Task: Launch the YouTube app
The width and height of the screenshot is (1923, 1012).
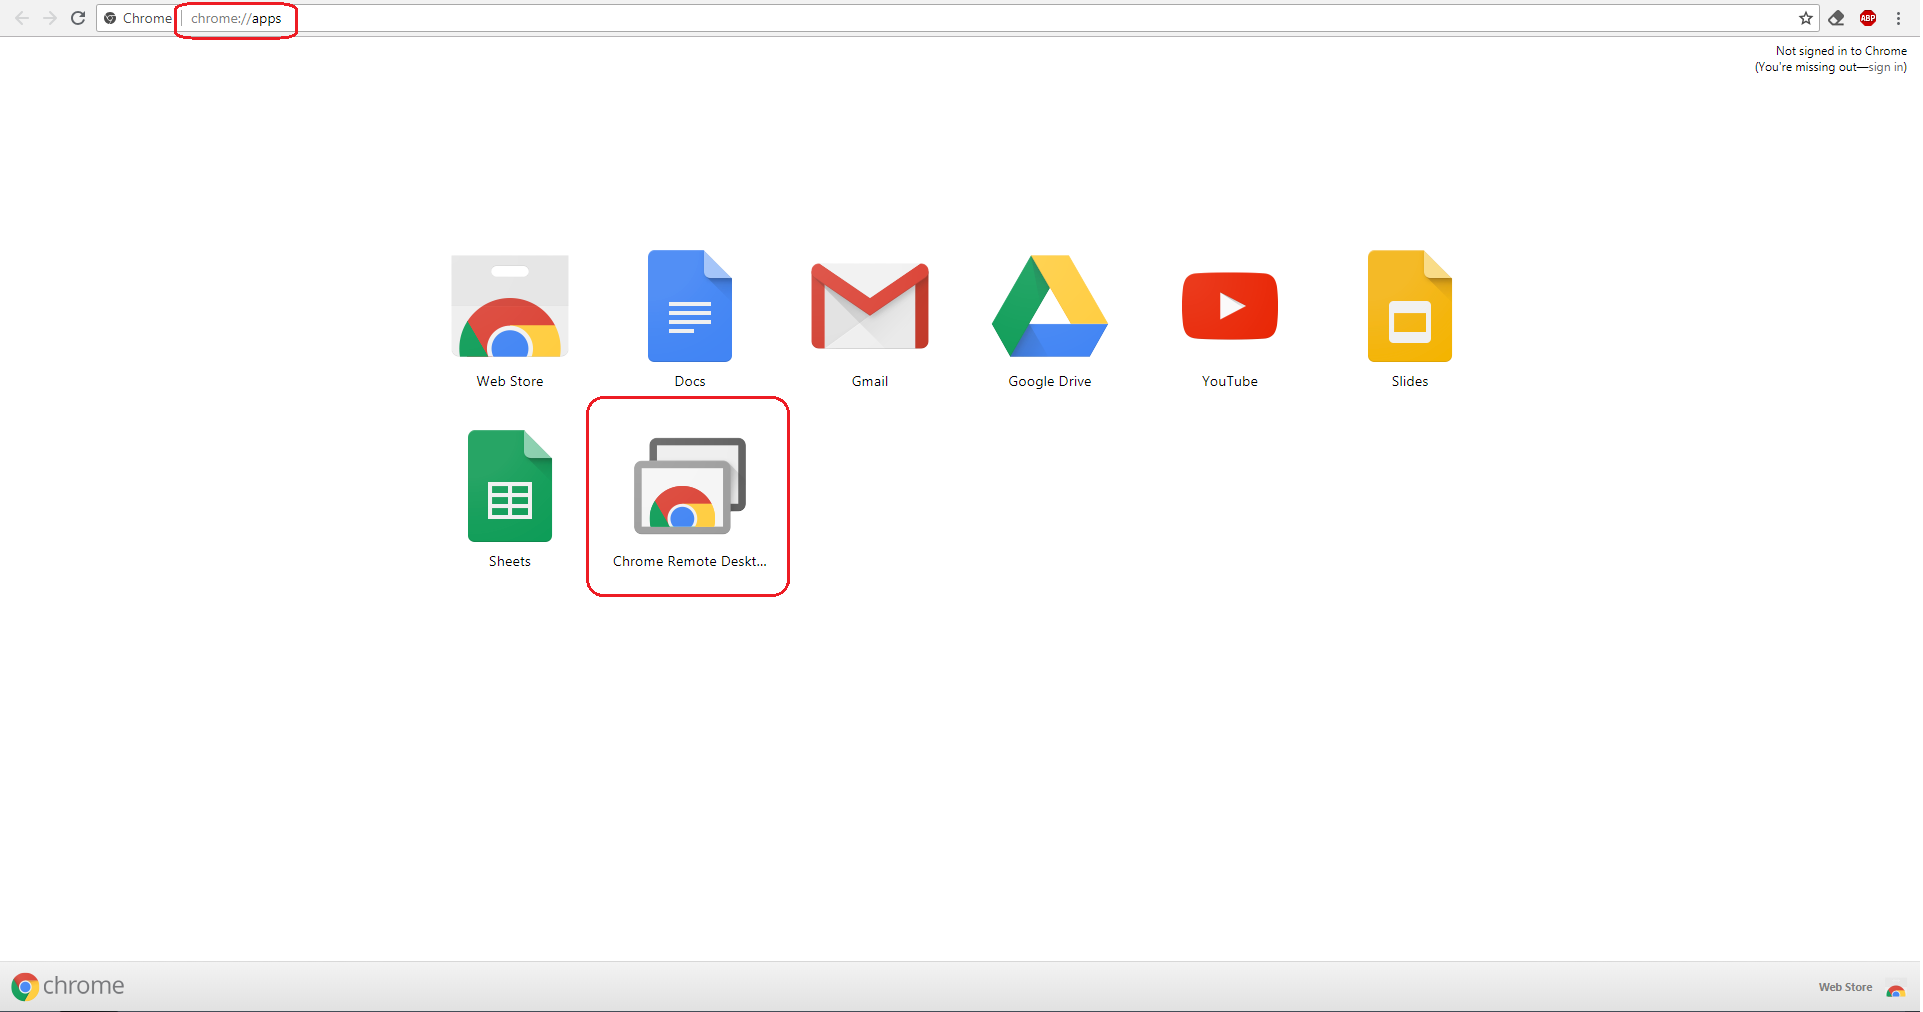Action: tap(1229, 306)
